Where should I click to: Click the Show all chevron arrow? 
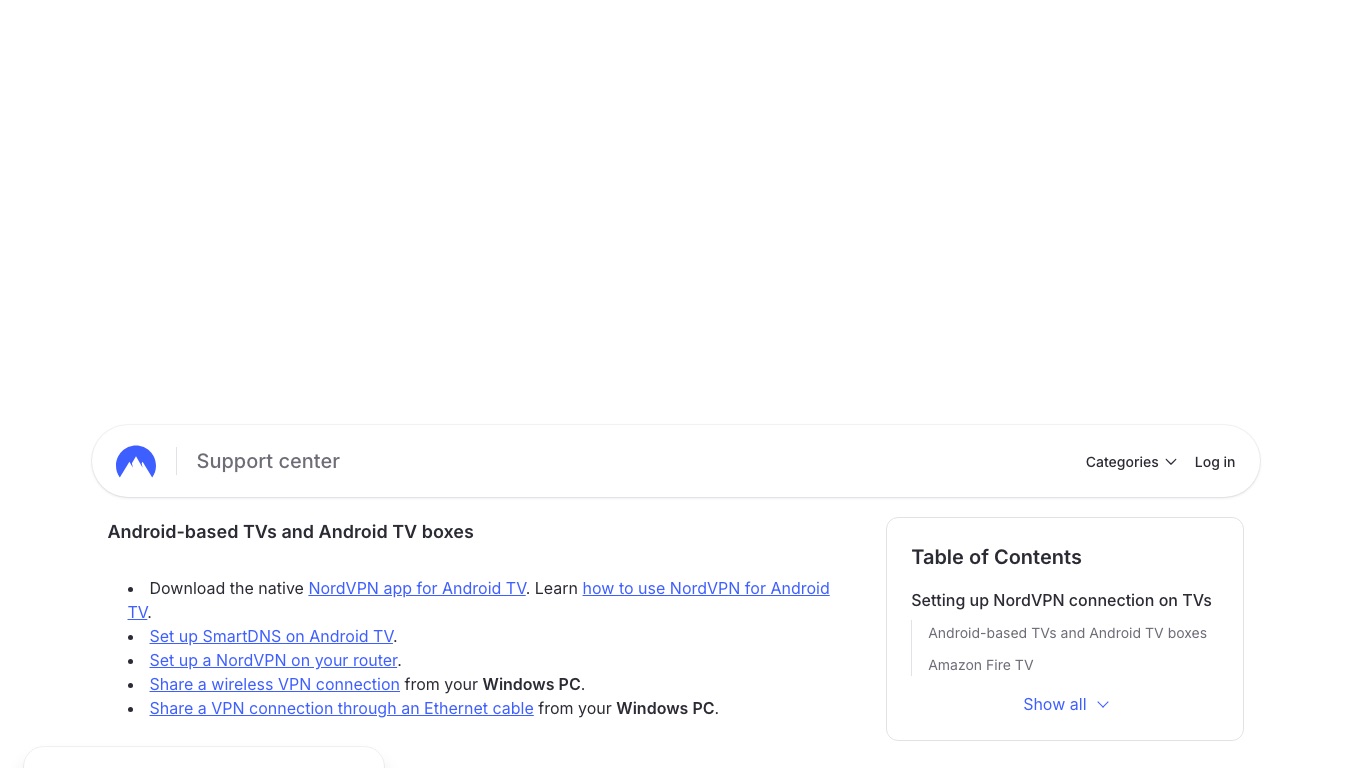click(1103, 705)
